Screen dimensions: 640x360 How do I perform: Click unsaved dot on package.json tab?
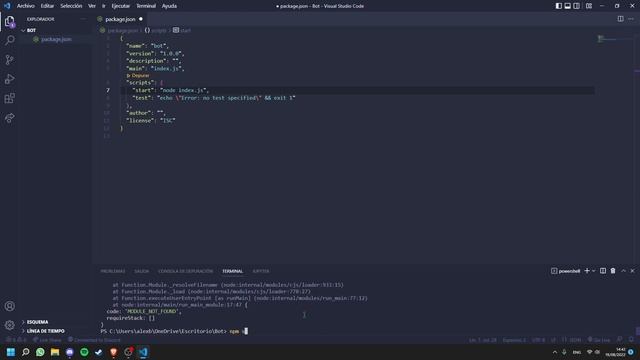[x=141, y=19]
